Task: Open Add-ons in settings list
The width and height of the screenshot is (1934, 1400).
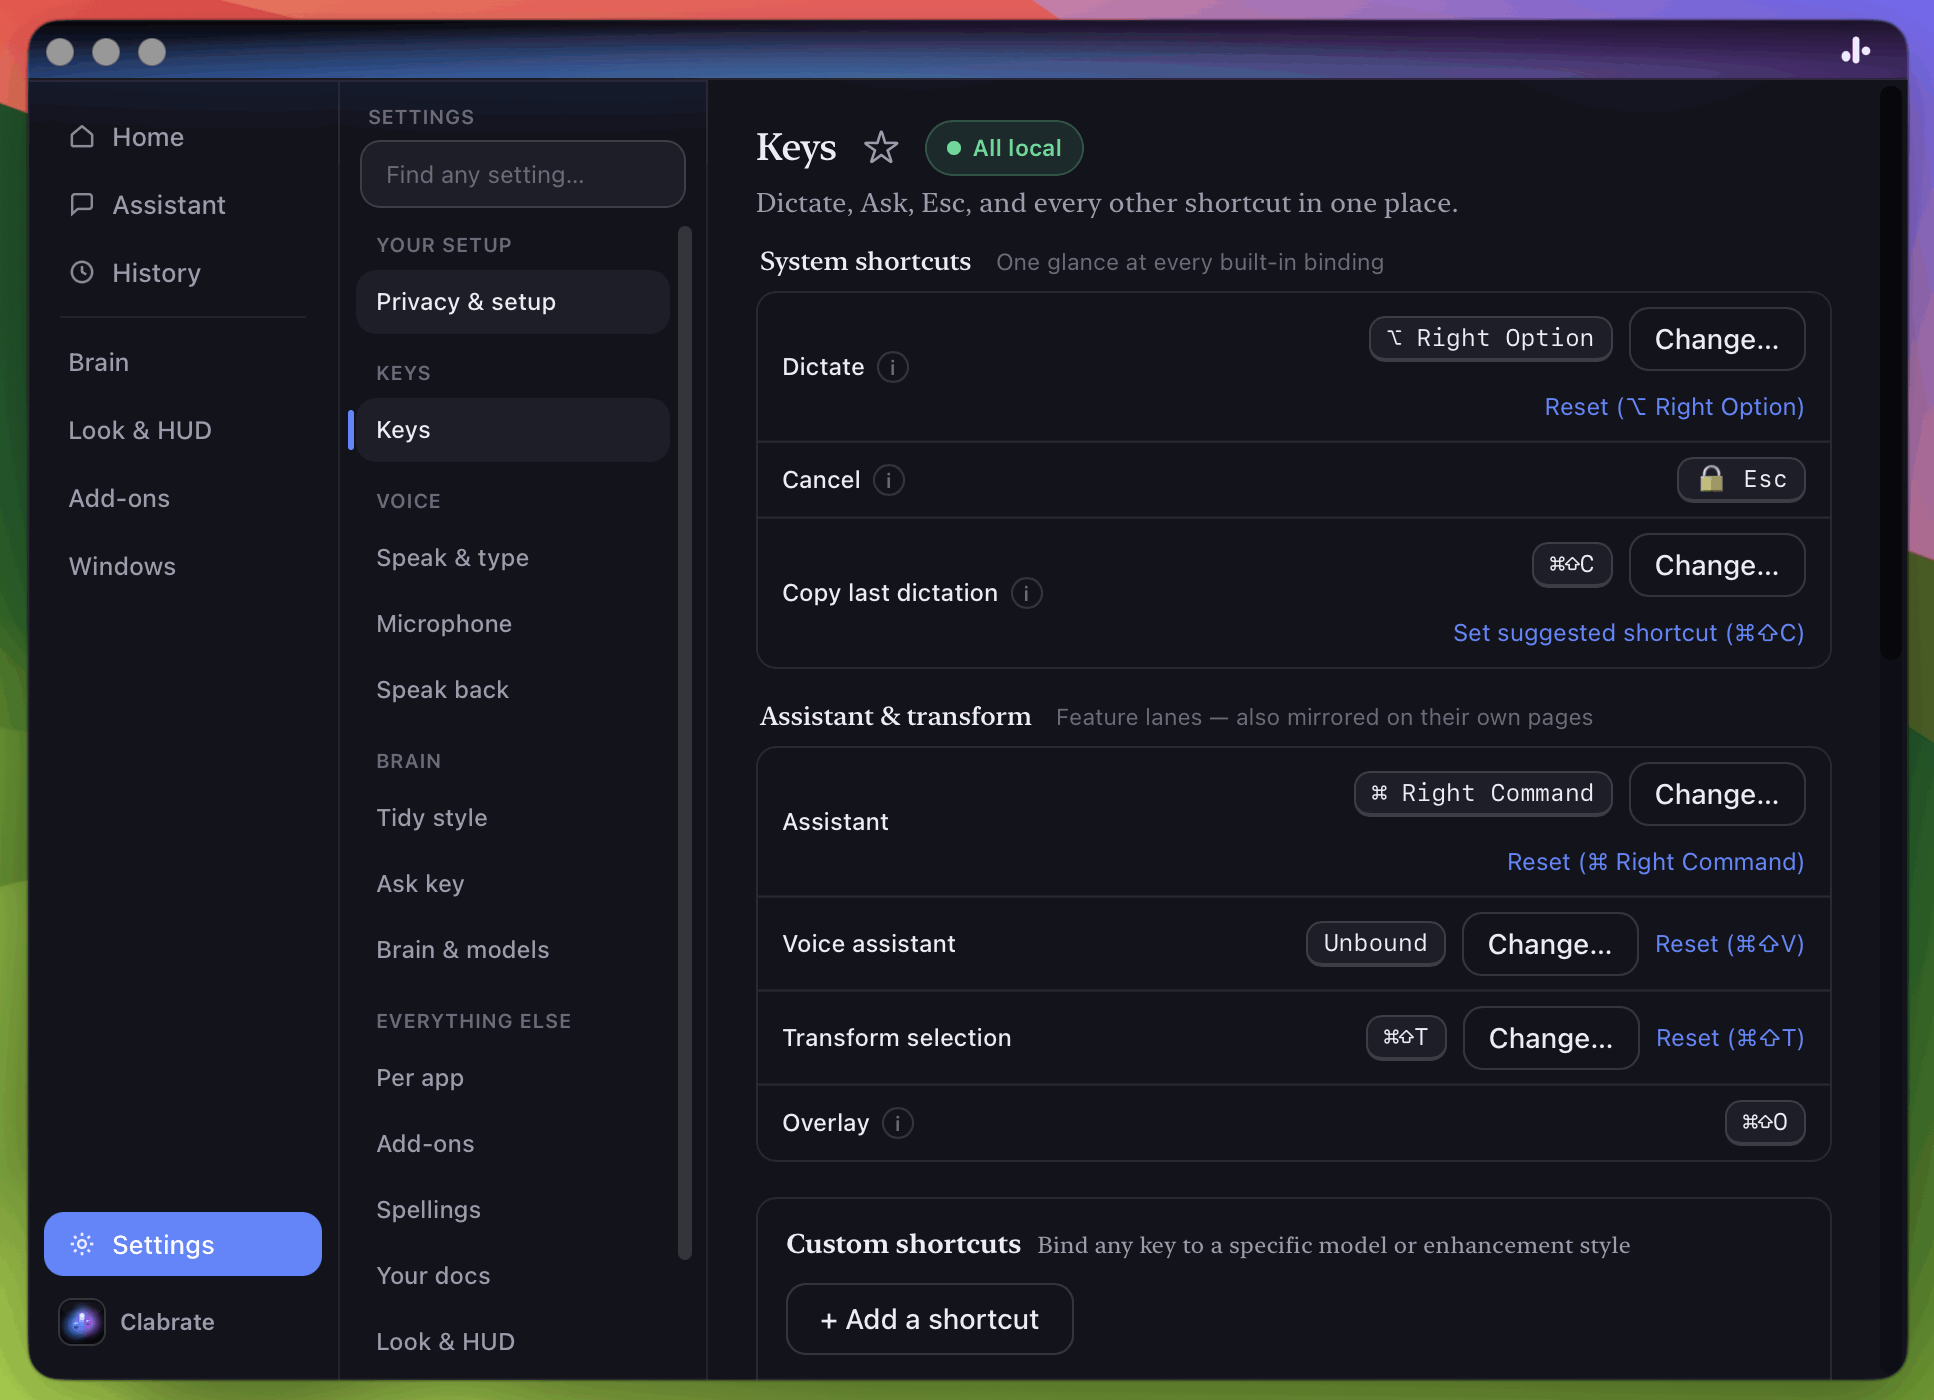Action: [x=425, y=1144]
